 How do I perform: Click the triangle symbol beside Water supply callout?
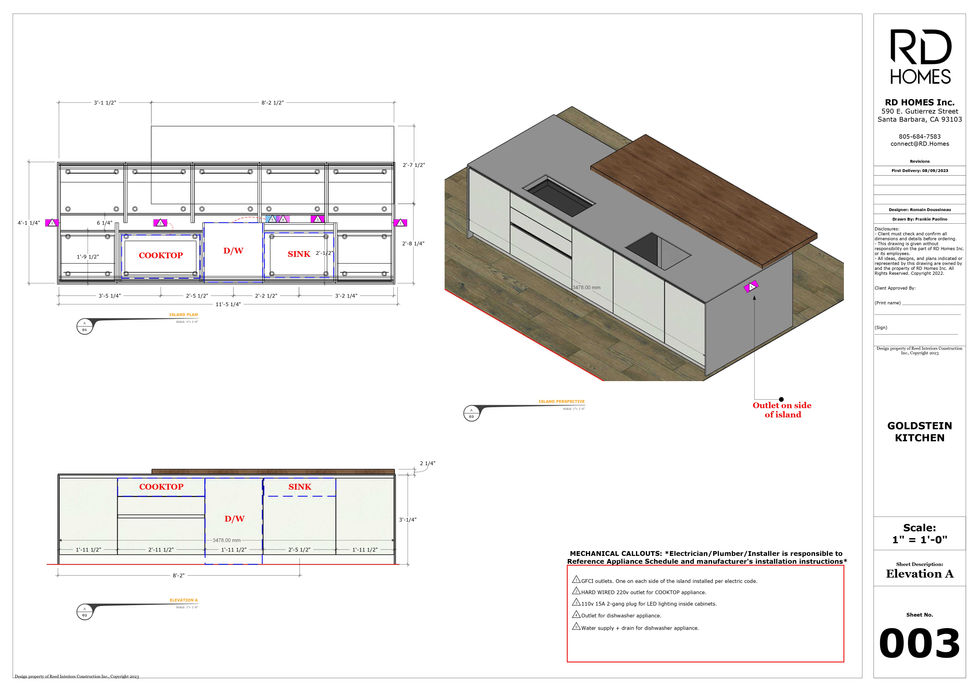[576, 626]
